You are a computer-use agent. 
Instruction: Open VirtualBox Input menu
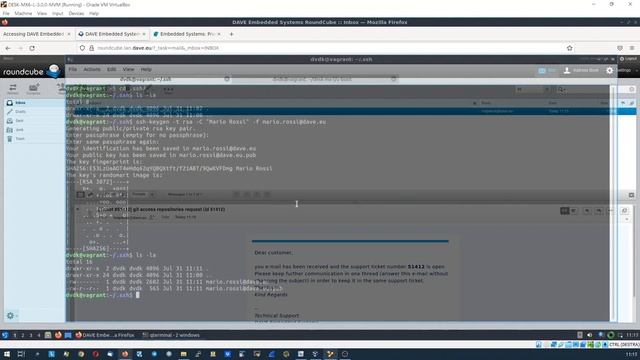[58, 13]
